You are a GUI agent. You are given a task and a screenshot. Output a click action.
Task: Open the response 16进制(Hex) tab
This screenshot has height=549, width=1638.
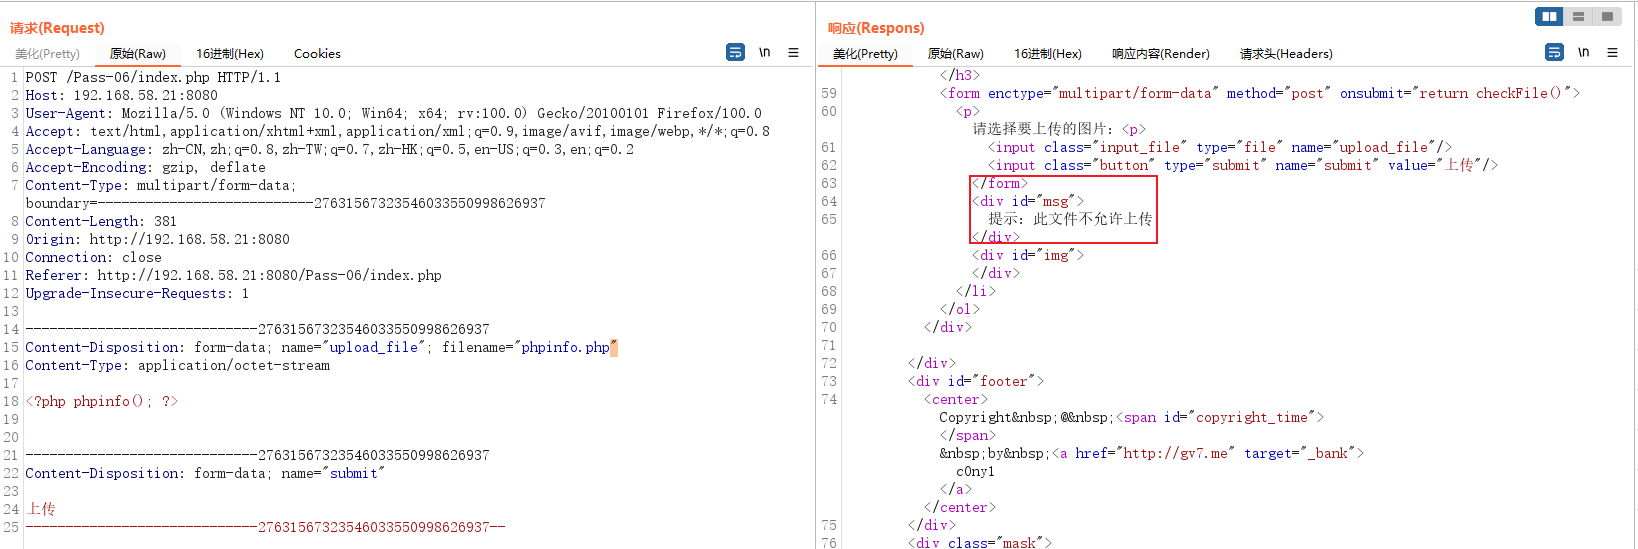[1047, 54]
